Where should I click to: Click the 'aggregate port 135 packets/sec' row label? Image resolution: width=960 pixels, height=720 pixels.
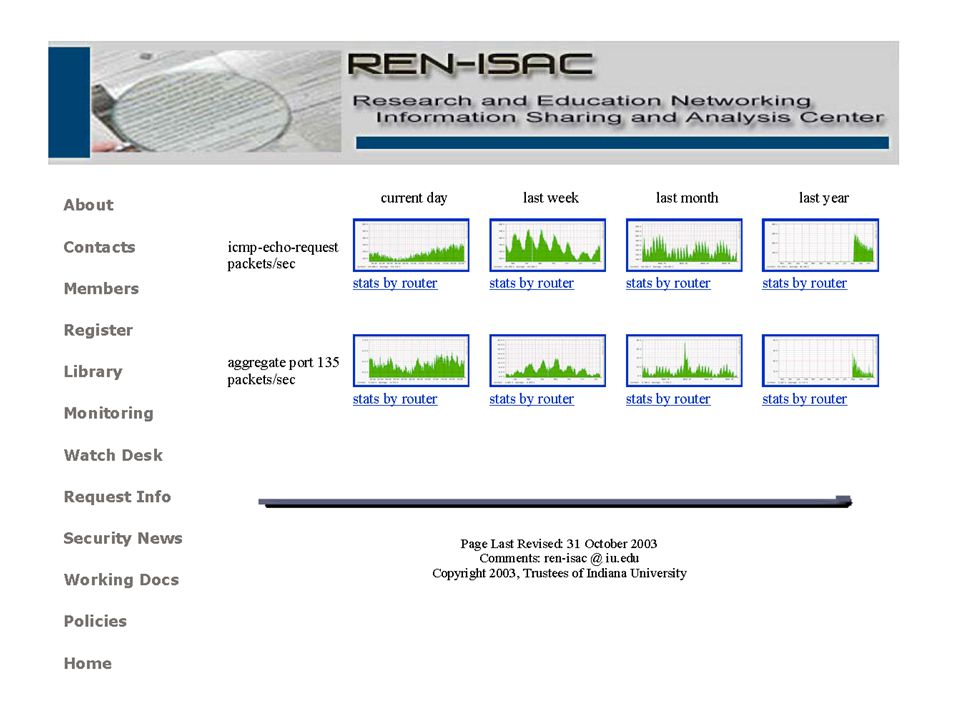pyautogui.click(x=283, y=371)
